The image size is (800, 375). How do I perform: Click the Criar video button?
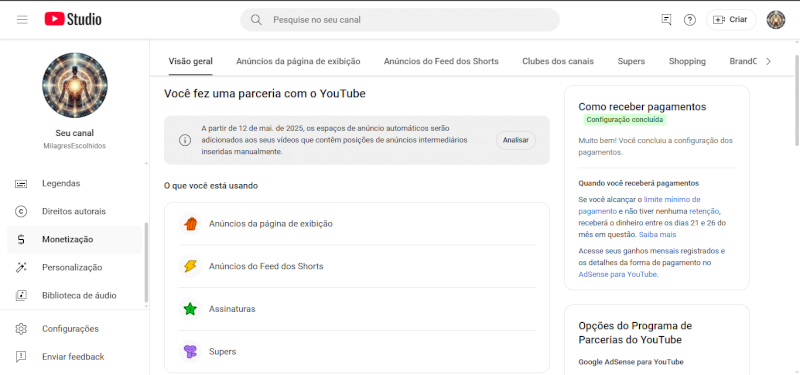(x=731, y=20)
